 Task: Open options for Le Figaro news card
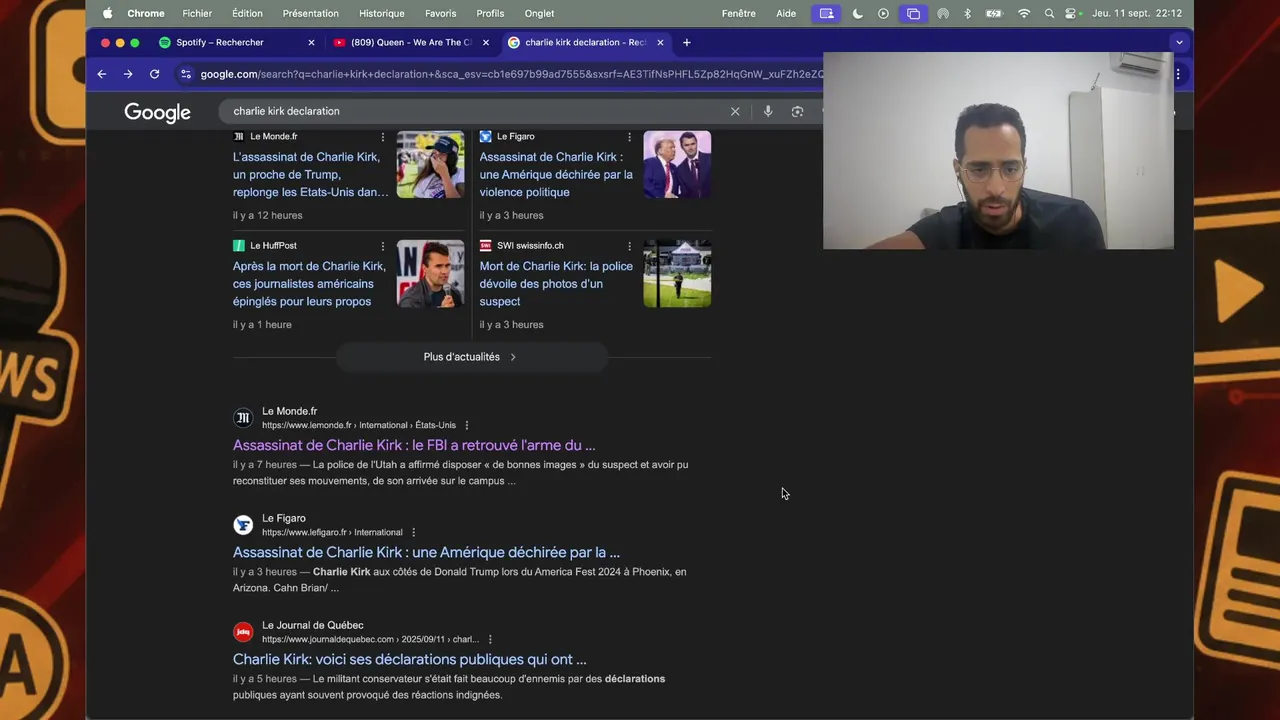[629, 136]
